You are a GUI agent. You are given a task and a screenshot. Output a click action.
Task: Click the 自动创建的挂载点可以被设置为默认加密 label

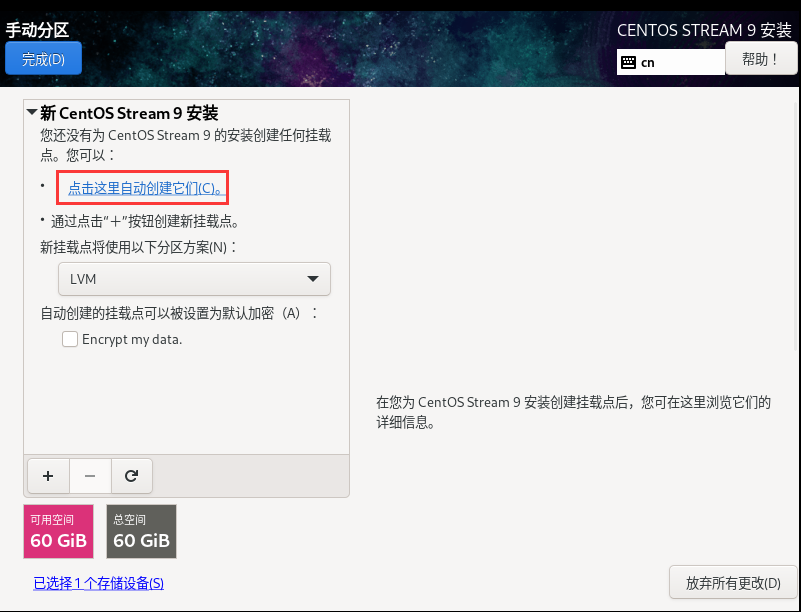[179, 313]
